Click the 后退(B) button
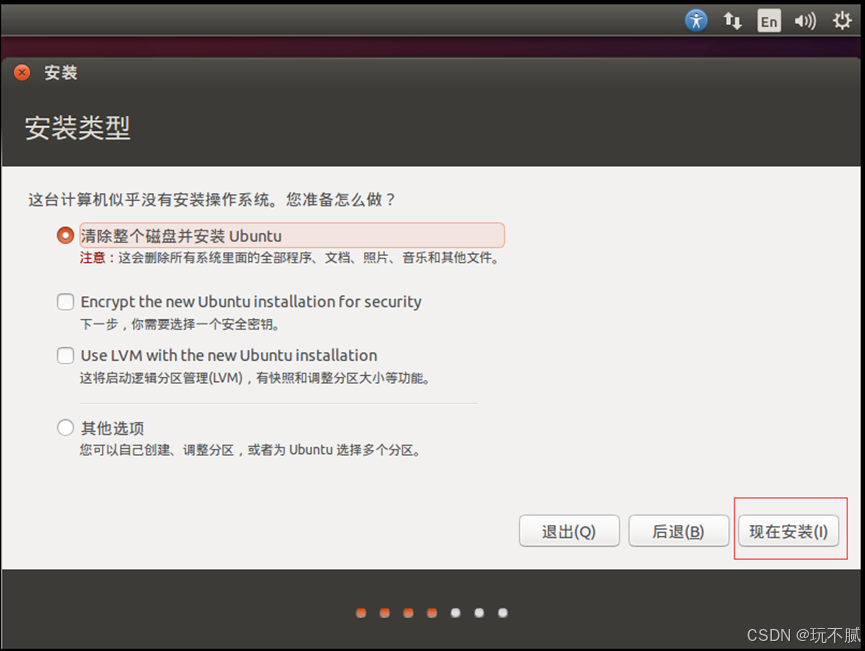 [679, 531]
